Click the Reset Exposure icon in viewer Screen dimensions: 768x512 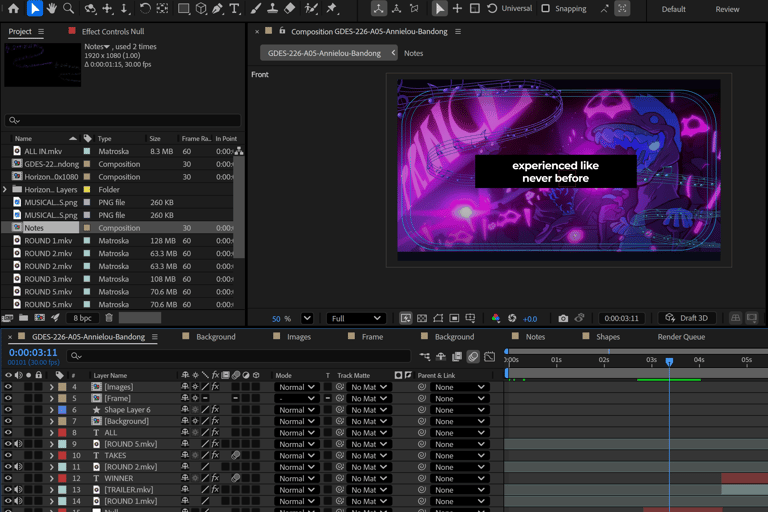[512, 318]
